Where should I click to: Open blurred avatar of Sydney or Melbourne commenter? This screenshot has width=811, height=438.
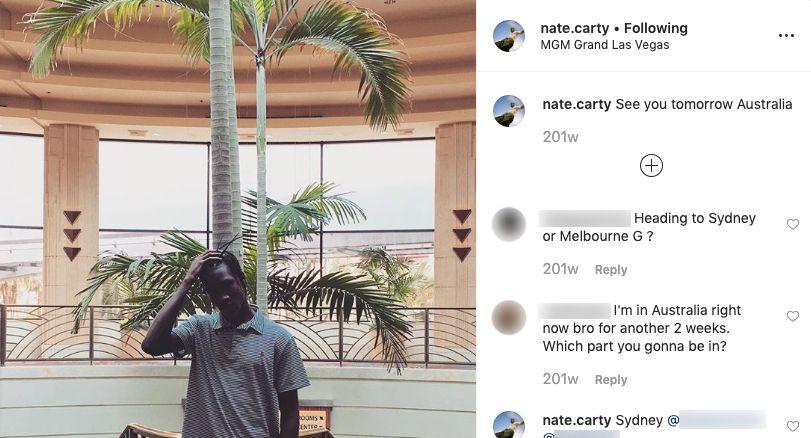tap(509, 224)
